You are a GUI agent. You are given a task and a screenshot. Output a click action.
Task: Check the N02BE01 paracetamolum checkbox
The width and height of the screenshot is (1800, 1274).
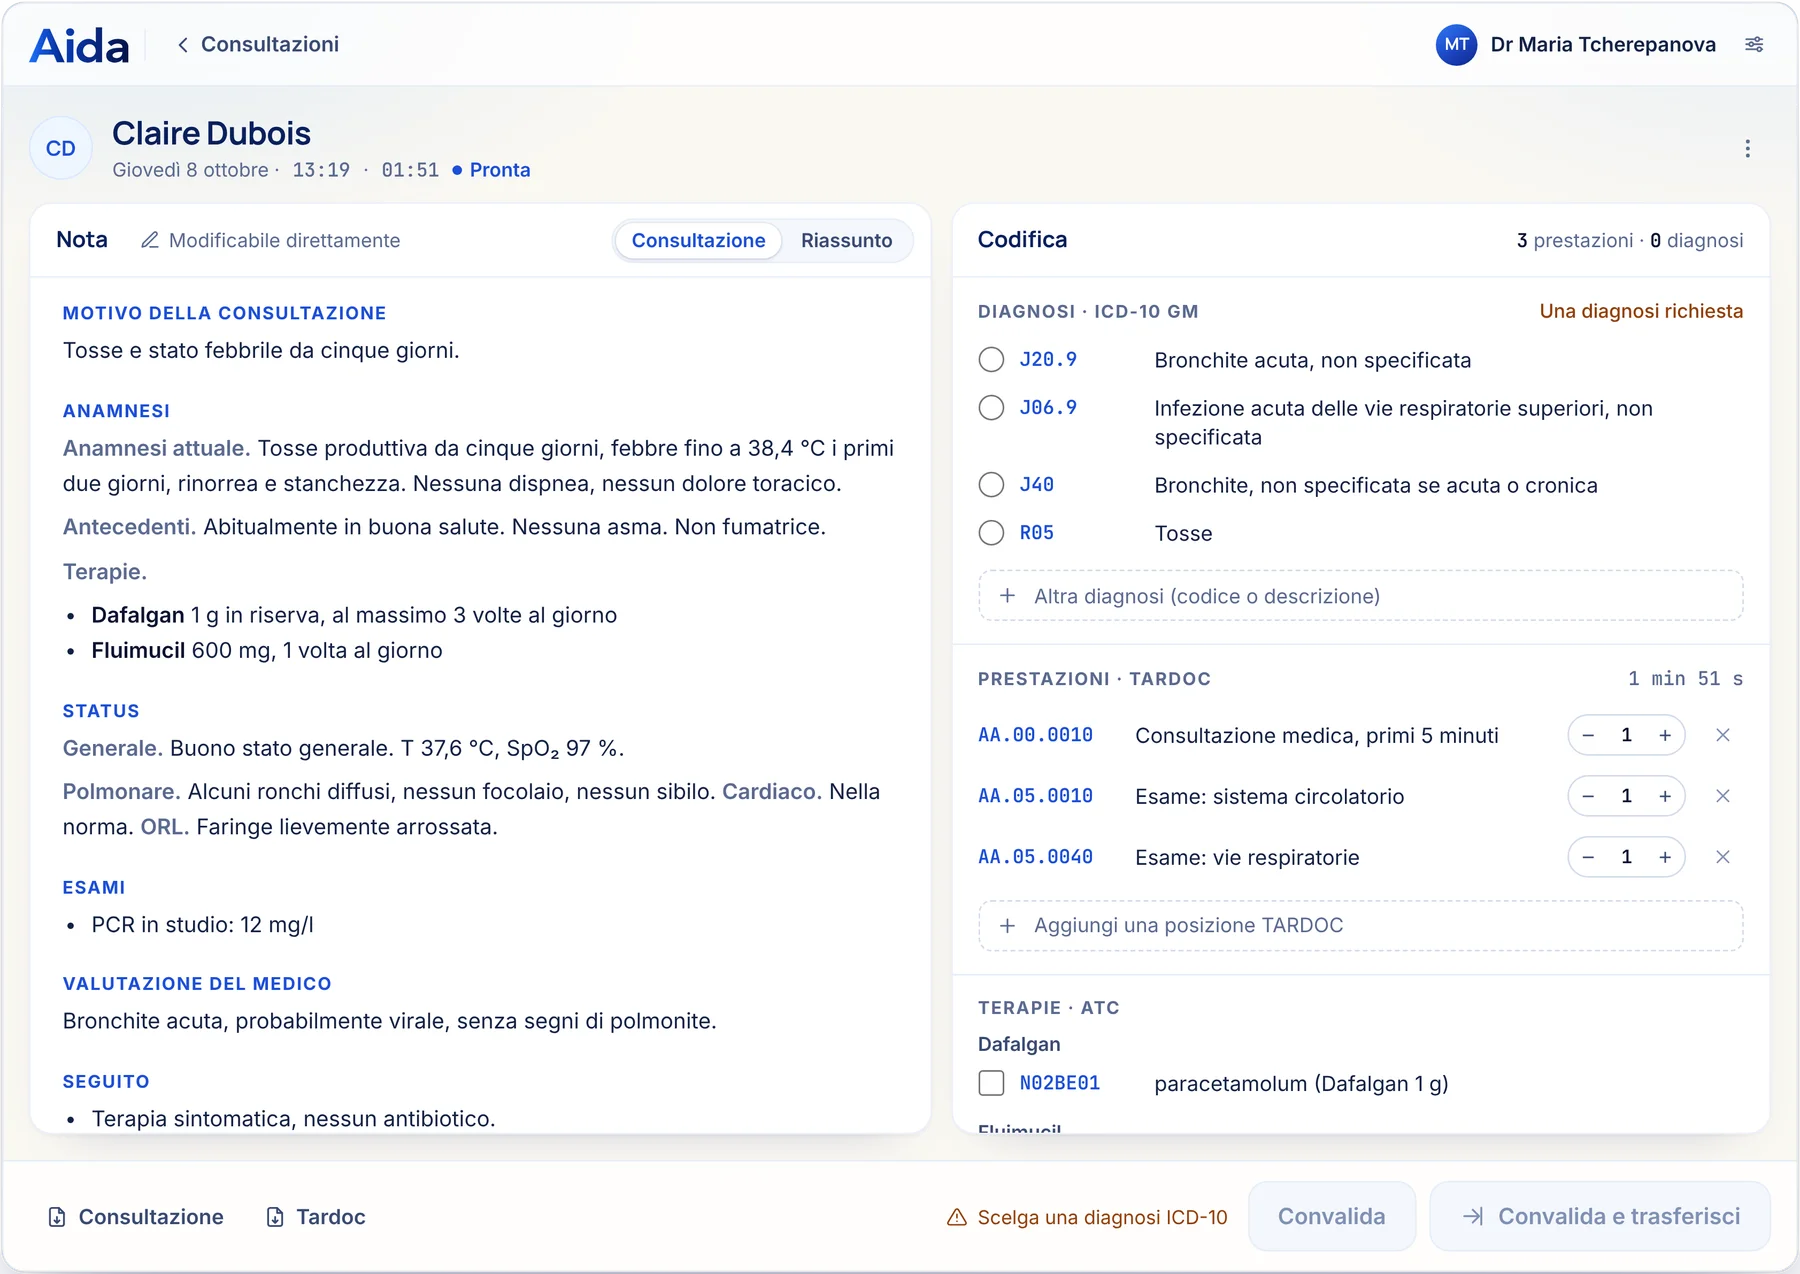(991, 1083)
